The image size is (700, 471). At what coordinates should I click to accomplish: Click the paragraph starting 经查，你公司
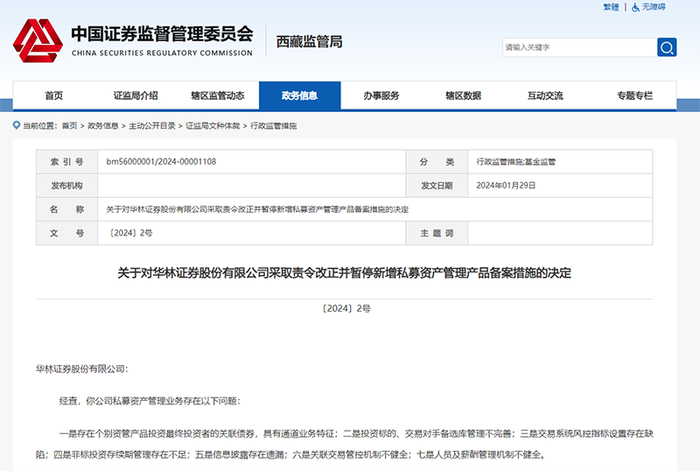pyautogui.click(x=150, y=401)
